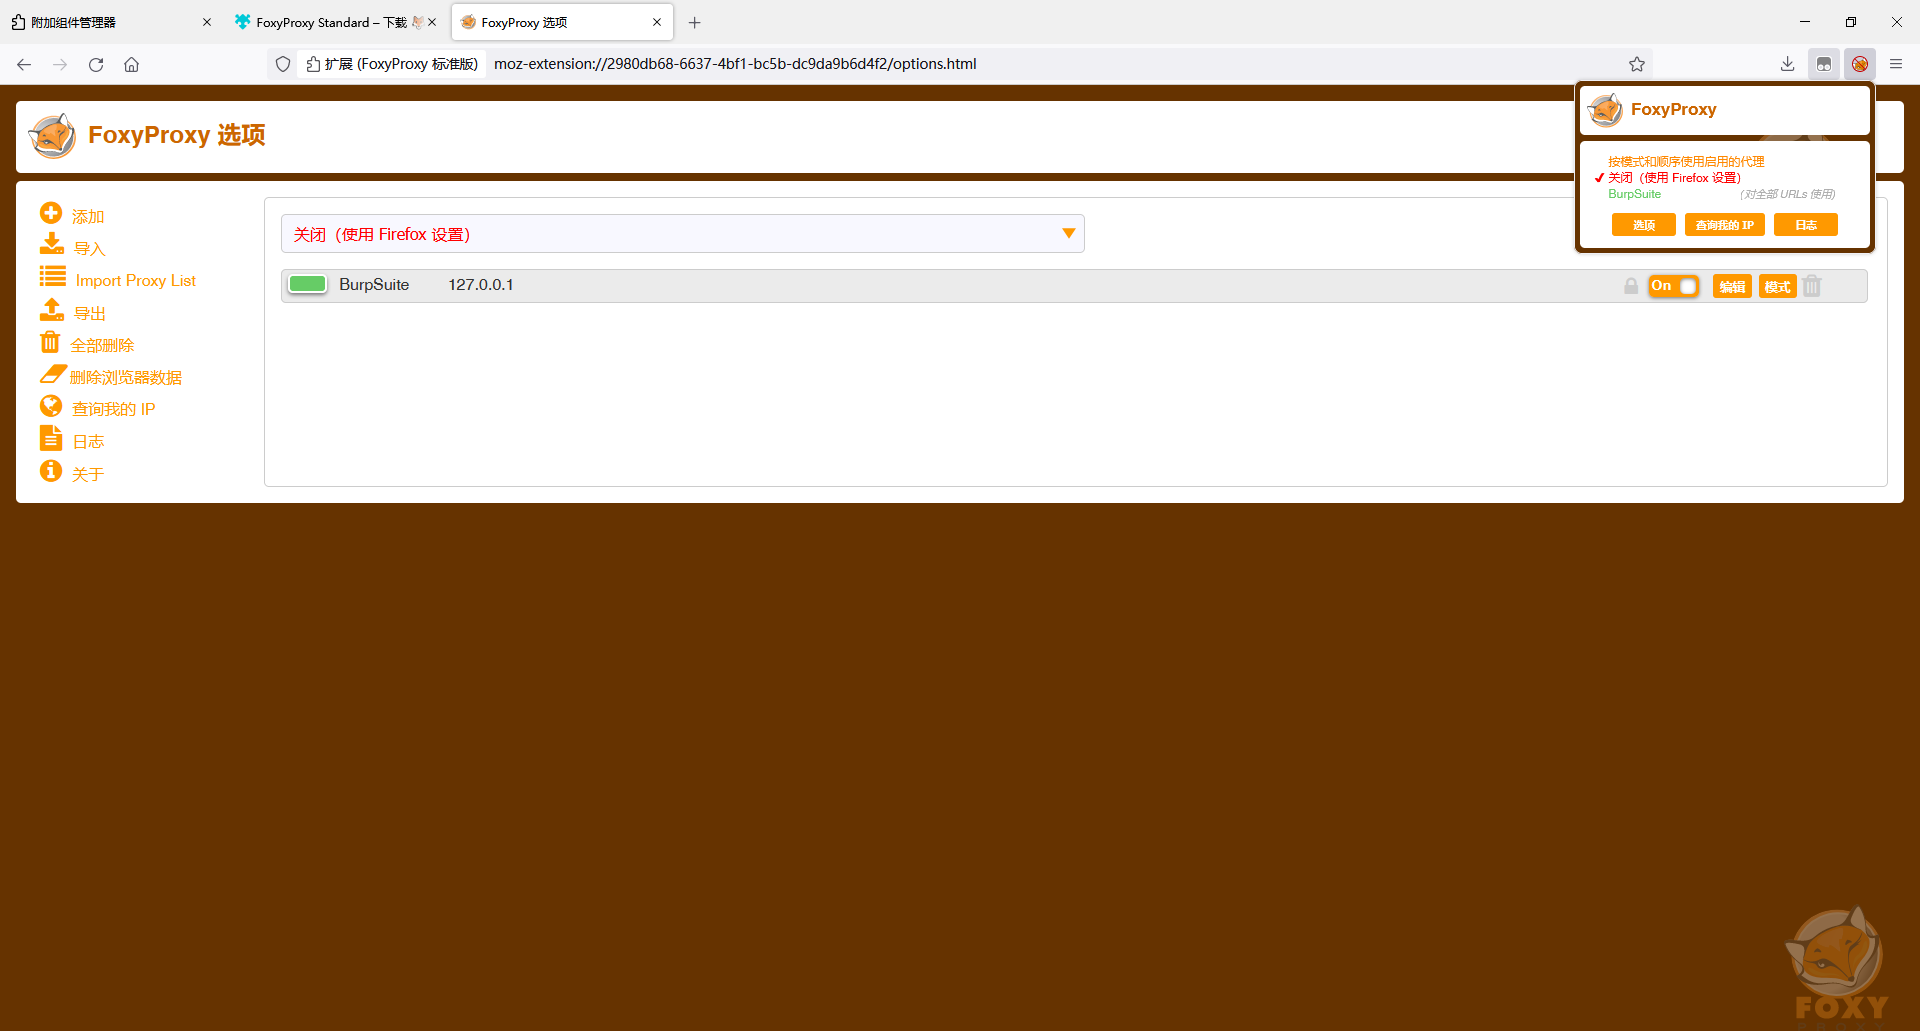1920x1031 pixels.
Task: Reload the current page
Action: [x=96, y=64]
